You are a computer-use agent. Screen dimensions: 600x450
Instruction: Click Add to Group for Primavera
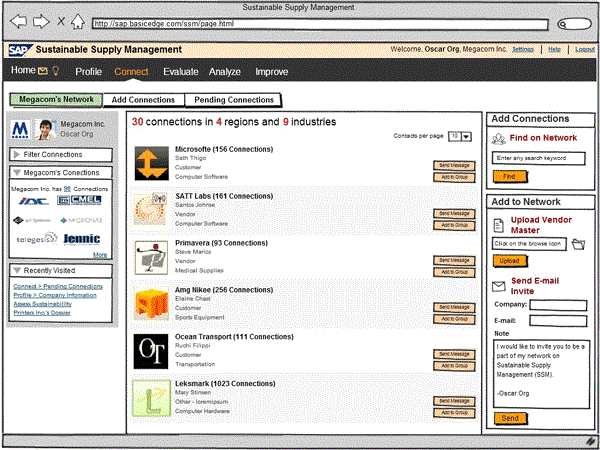click(454, 272)
